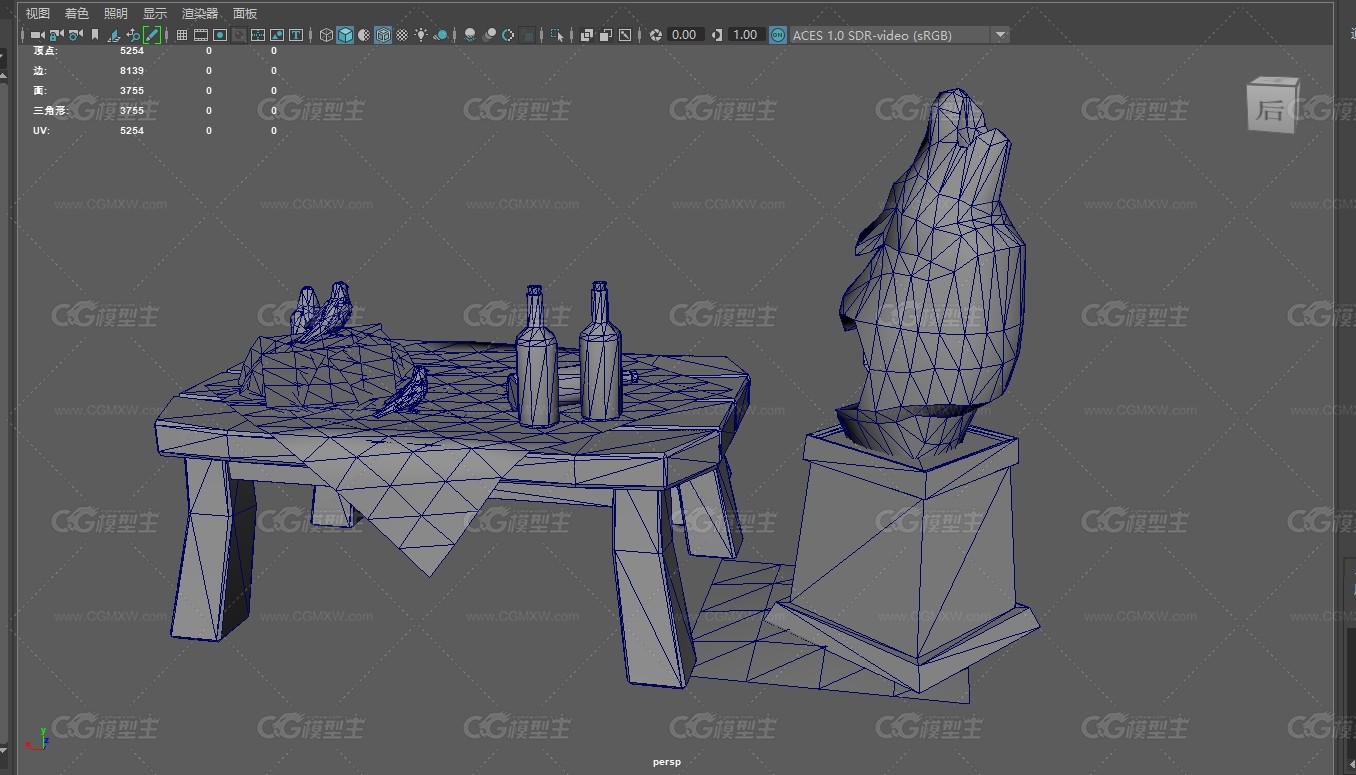Toggle the Film Gate display
1356x775 pixels.
pyautogui.click(x=200, y=35)
